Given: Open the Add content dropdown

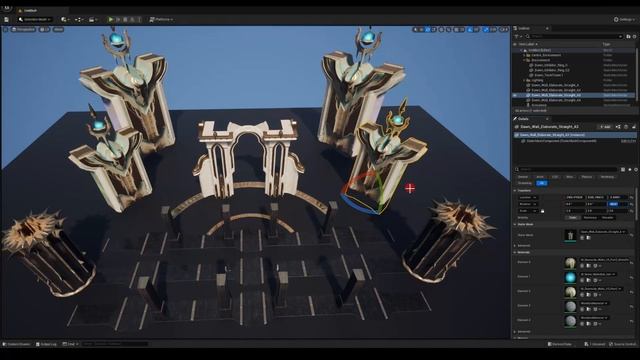Looking at the screenshot, I should (64, 19).
